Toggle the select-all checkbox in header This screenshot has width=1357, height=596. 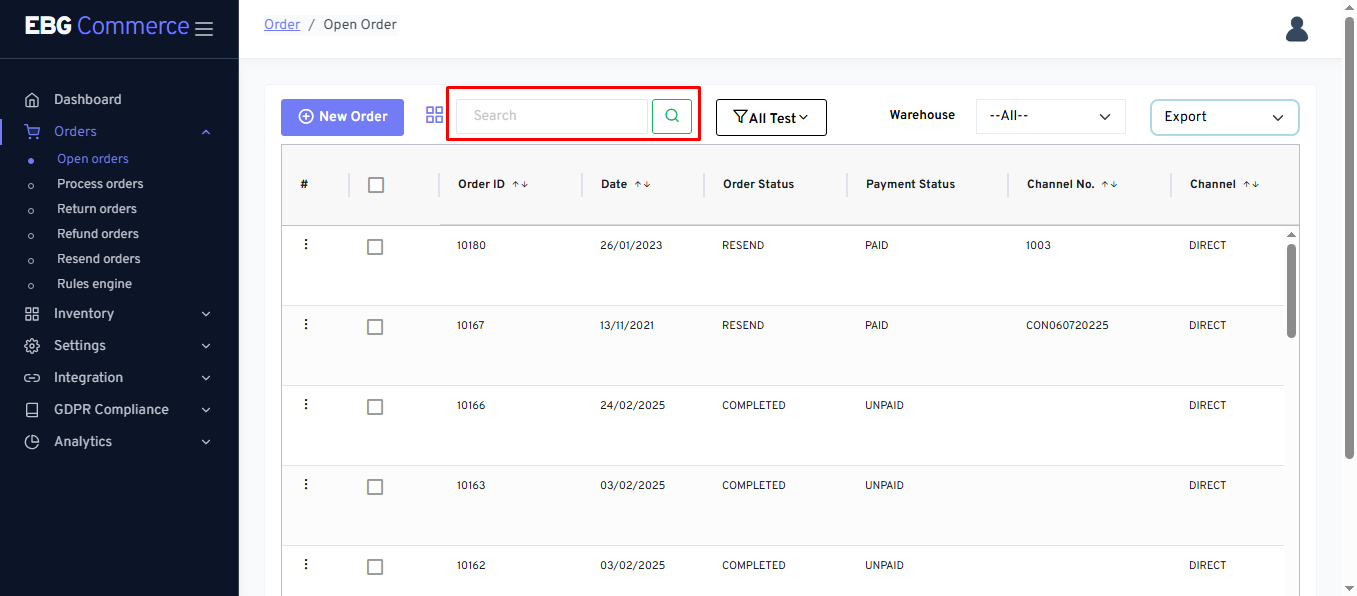(376, 185)
